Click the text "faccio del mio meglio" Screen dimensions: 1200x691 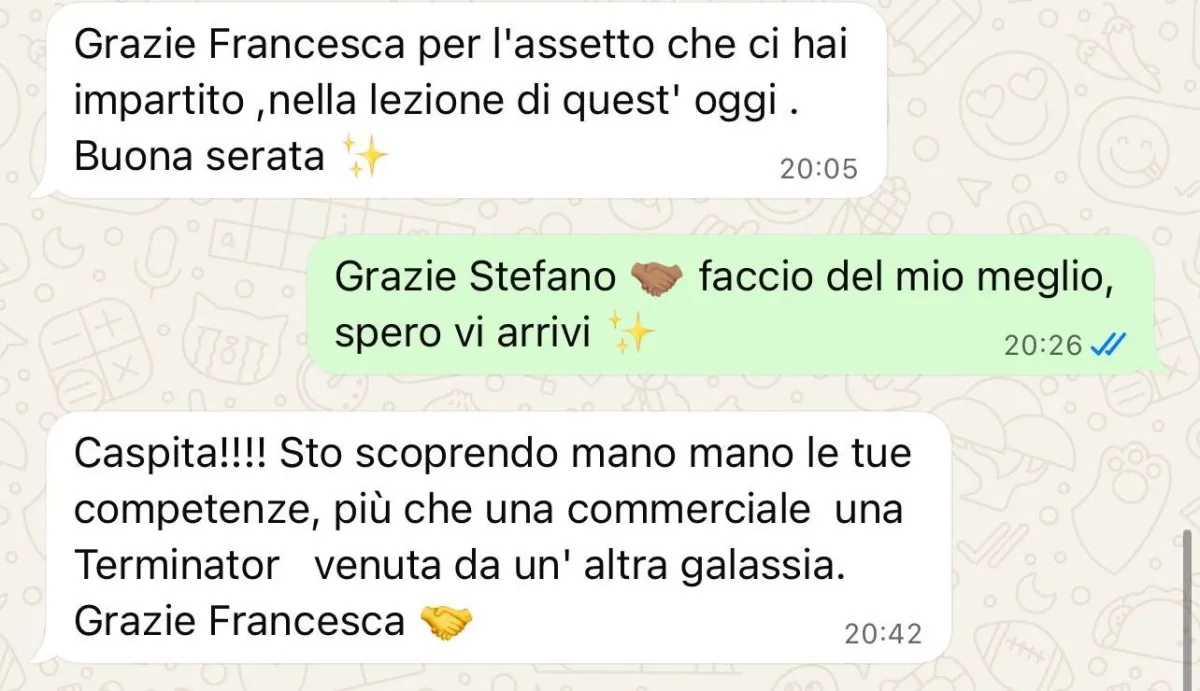(x=906, y=278)
